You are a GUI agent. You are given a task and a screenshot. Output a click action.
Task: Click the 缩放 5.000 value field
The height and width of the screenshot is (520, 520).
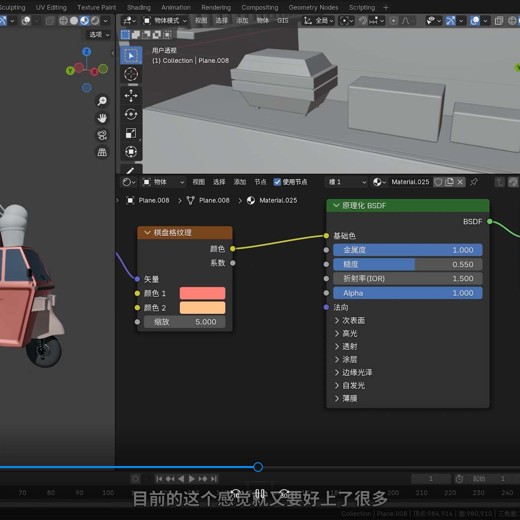coord(185,322)
